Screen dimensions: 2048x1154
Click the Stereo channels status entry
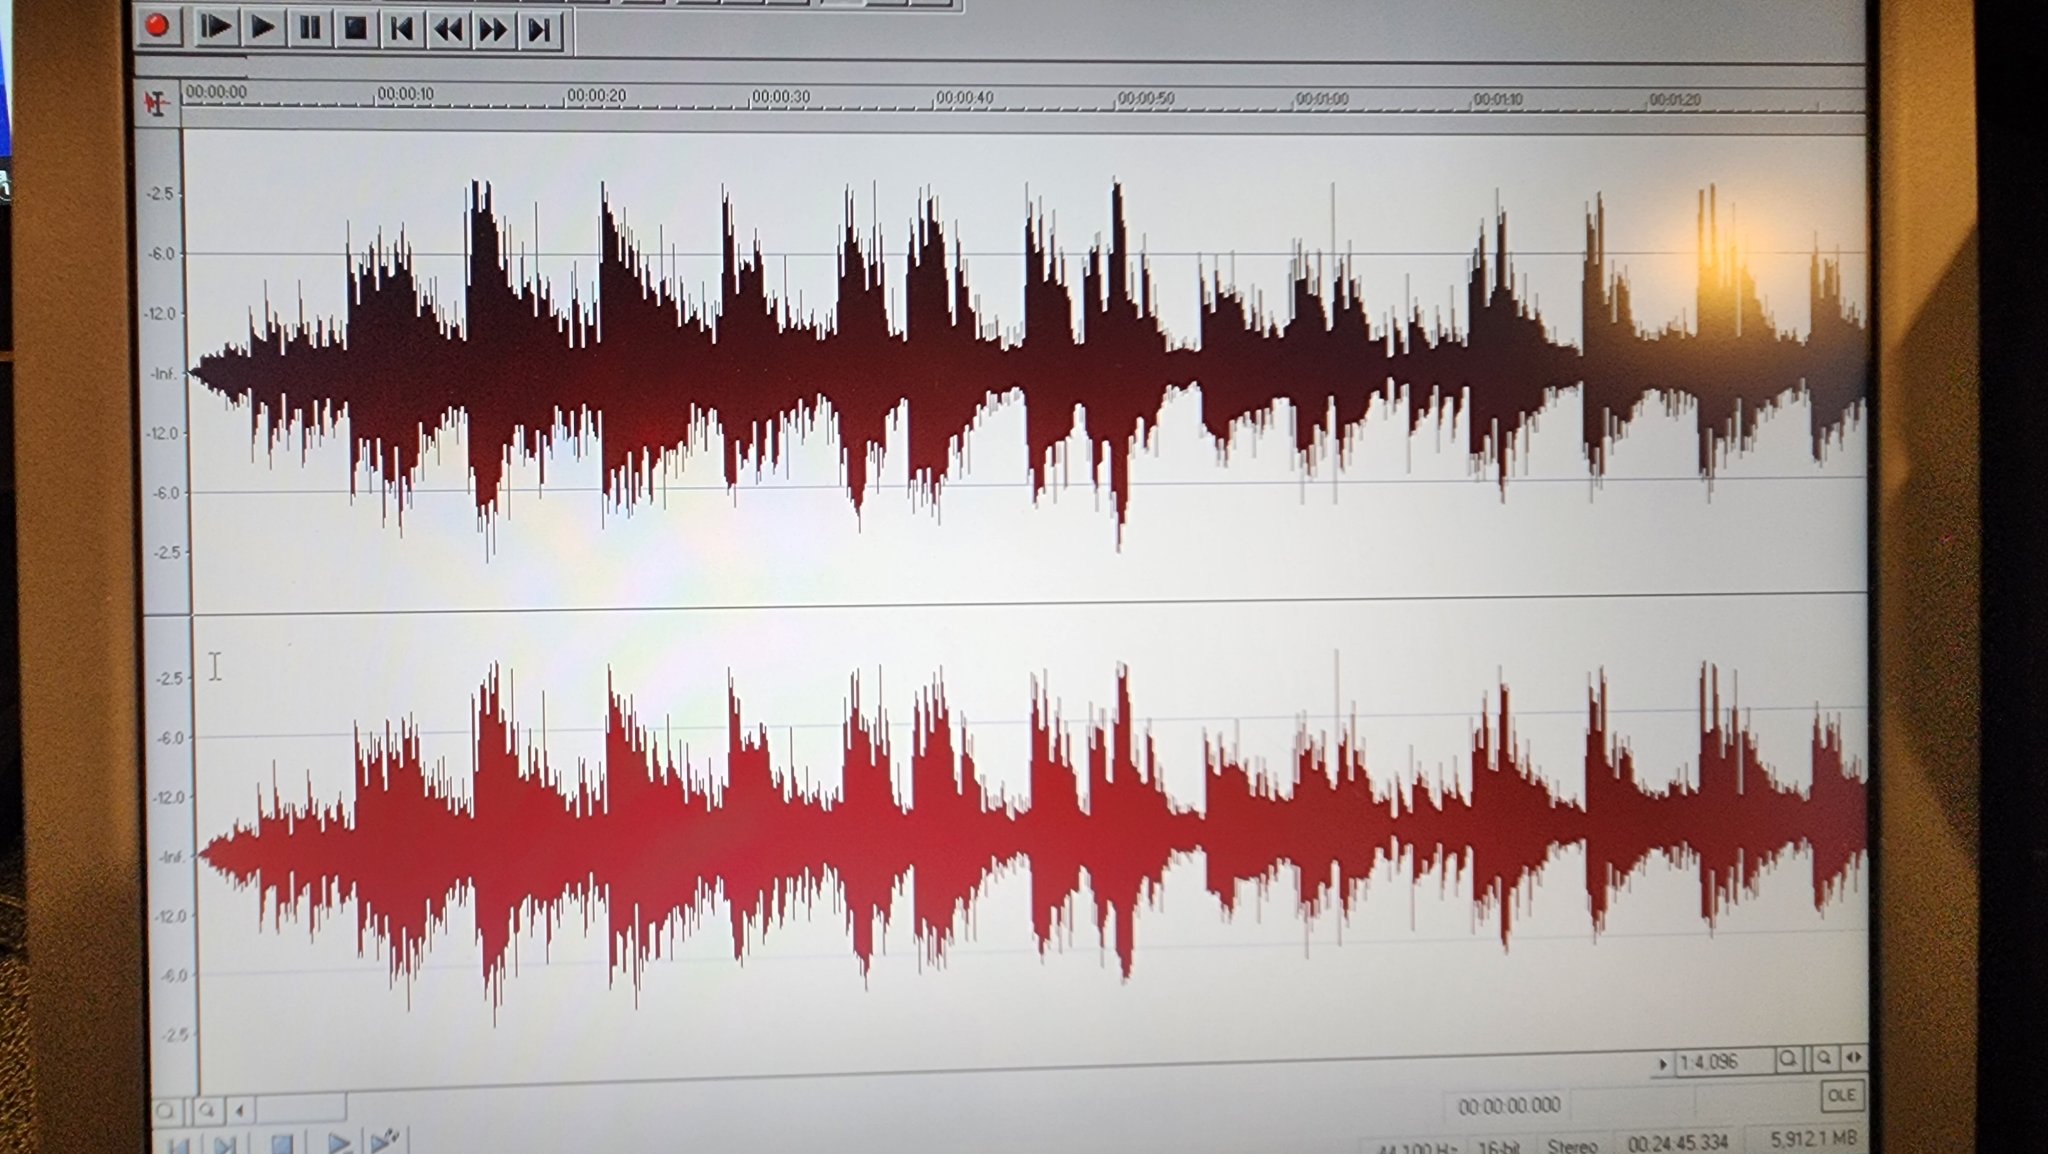tap(1573, 1145)
